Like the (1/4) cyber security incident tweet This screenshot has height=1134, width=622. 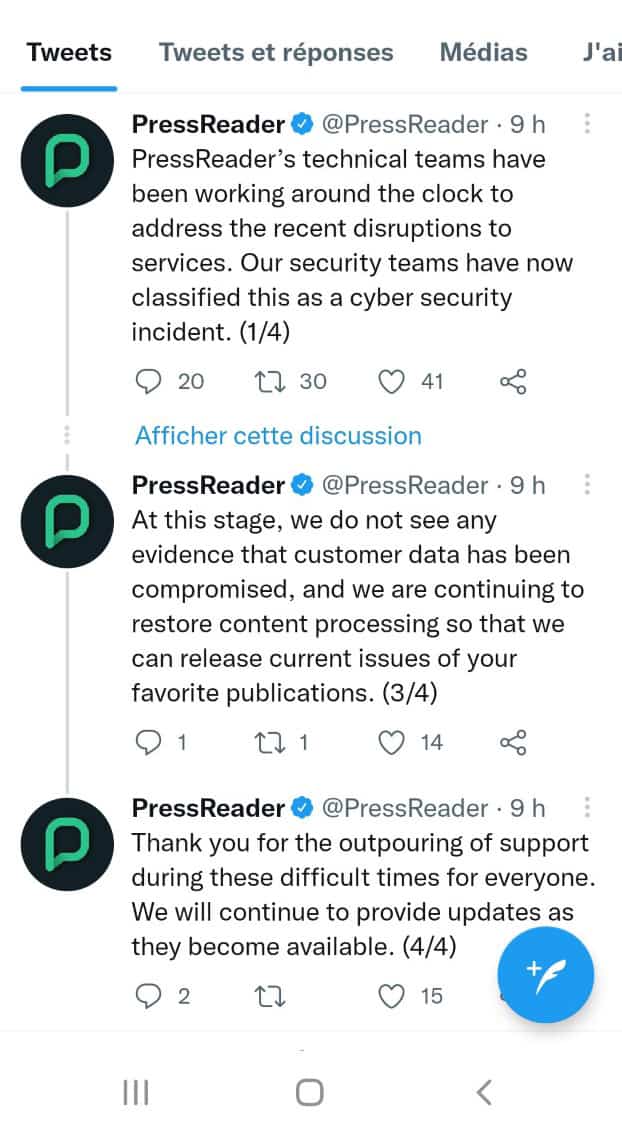[394, 381]
